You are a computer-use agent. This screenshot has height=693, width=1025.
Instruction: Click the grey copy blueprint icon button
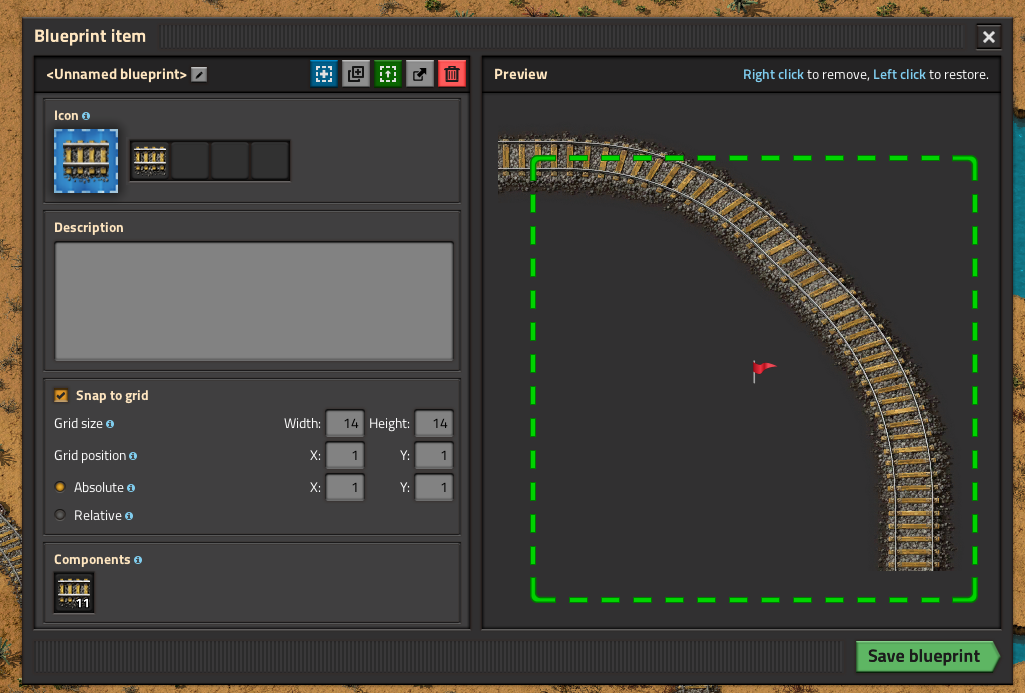356,74
